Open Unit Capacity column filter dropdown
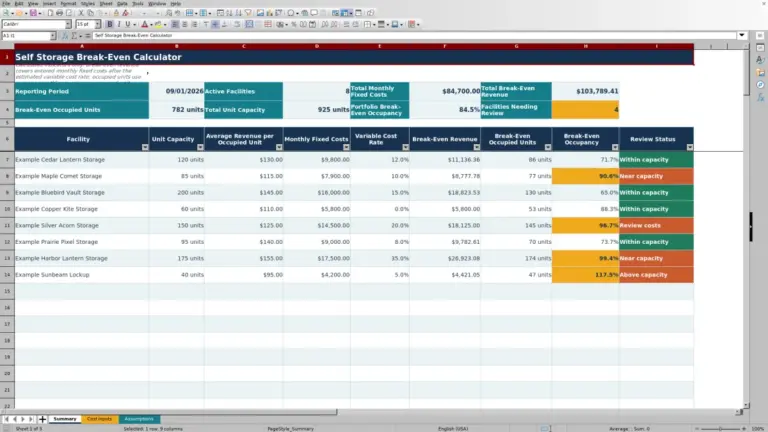The height and width of the screenshot is (432, 768). point(200,147)
